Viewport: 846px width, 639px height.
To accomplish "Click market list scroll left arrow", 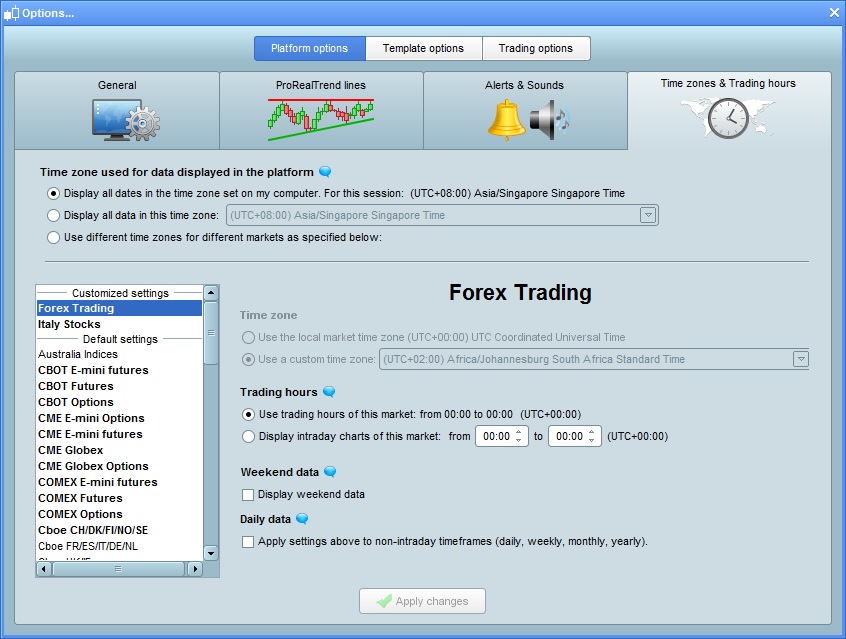I will (44, 569).
